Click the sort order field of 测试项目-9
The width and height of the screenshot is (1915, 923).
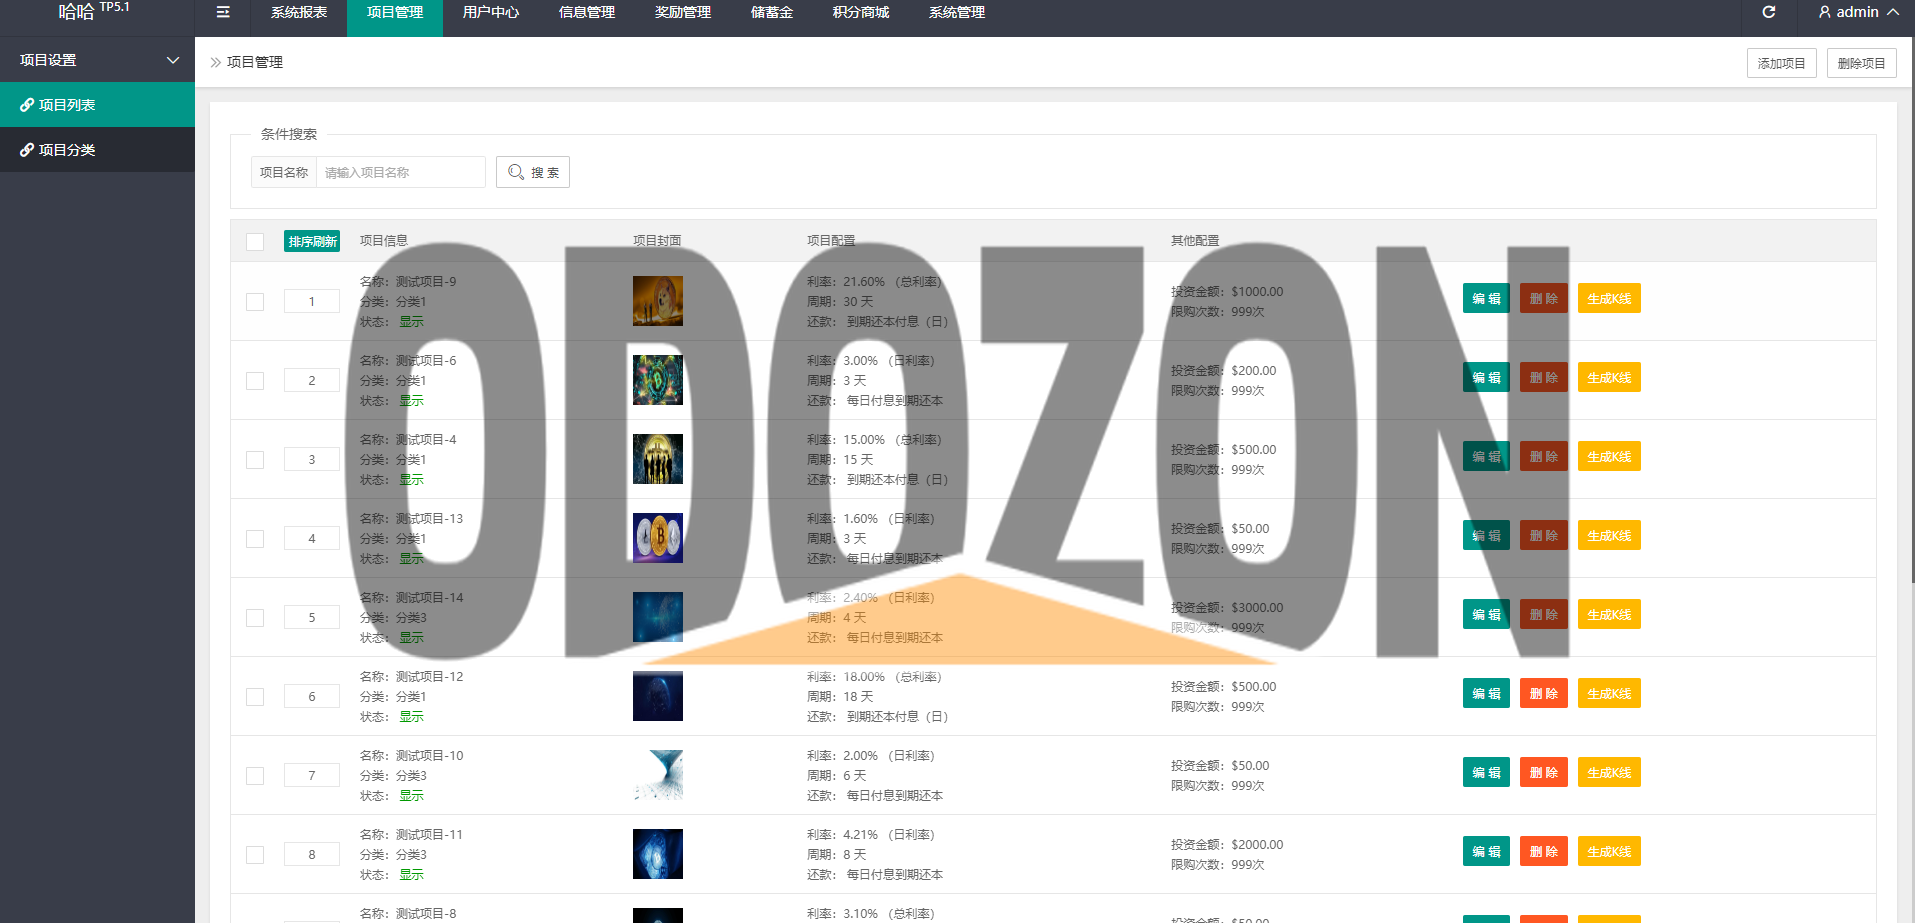pos(312,301)
